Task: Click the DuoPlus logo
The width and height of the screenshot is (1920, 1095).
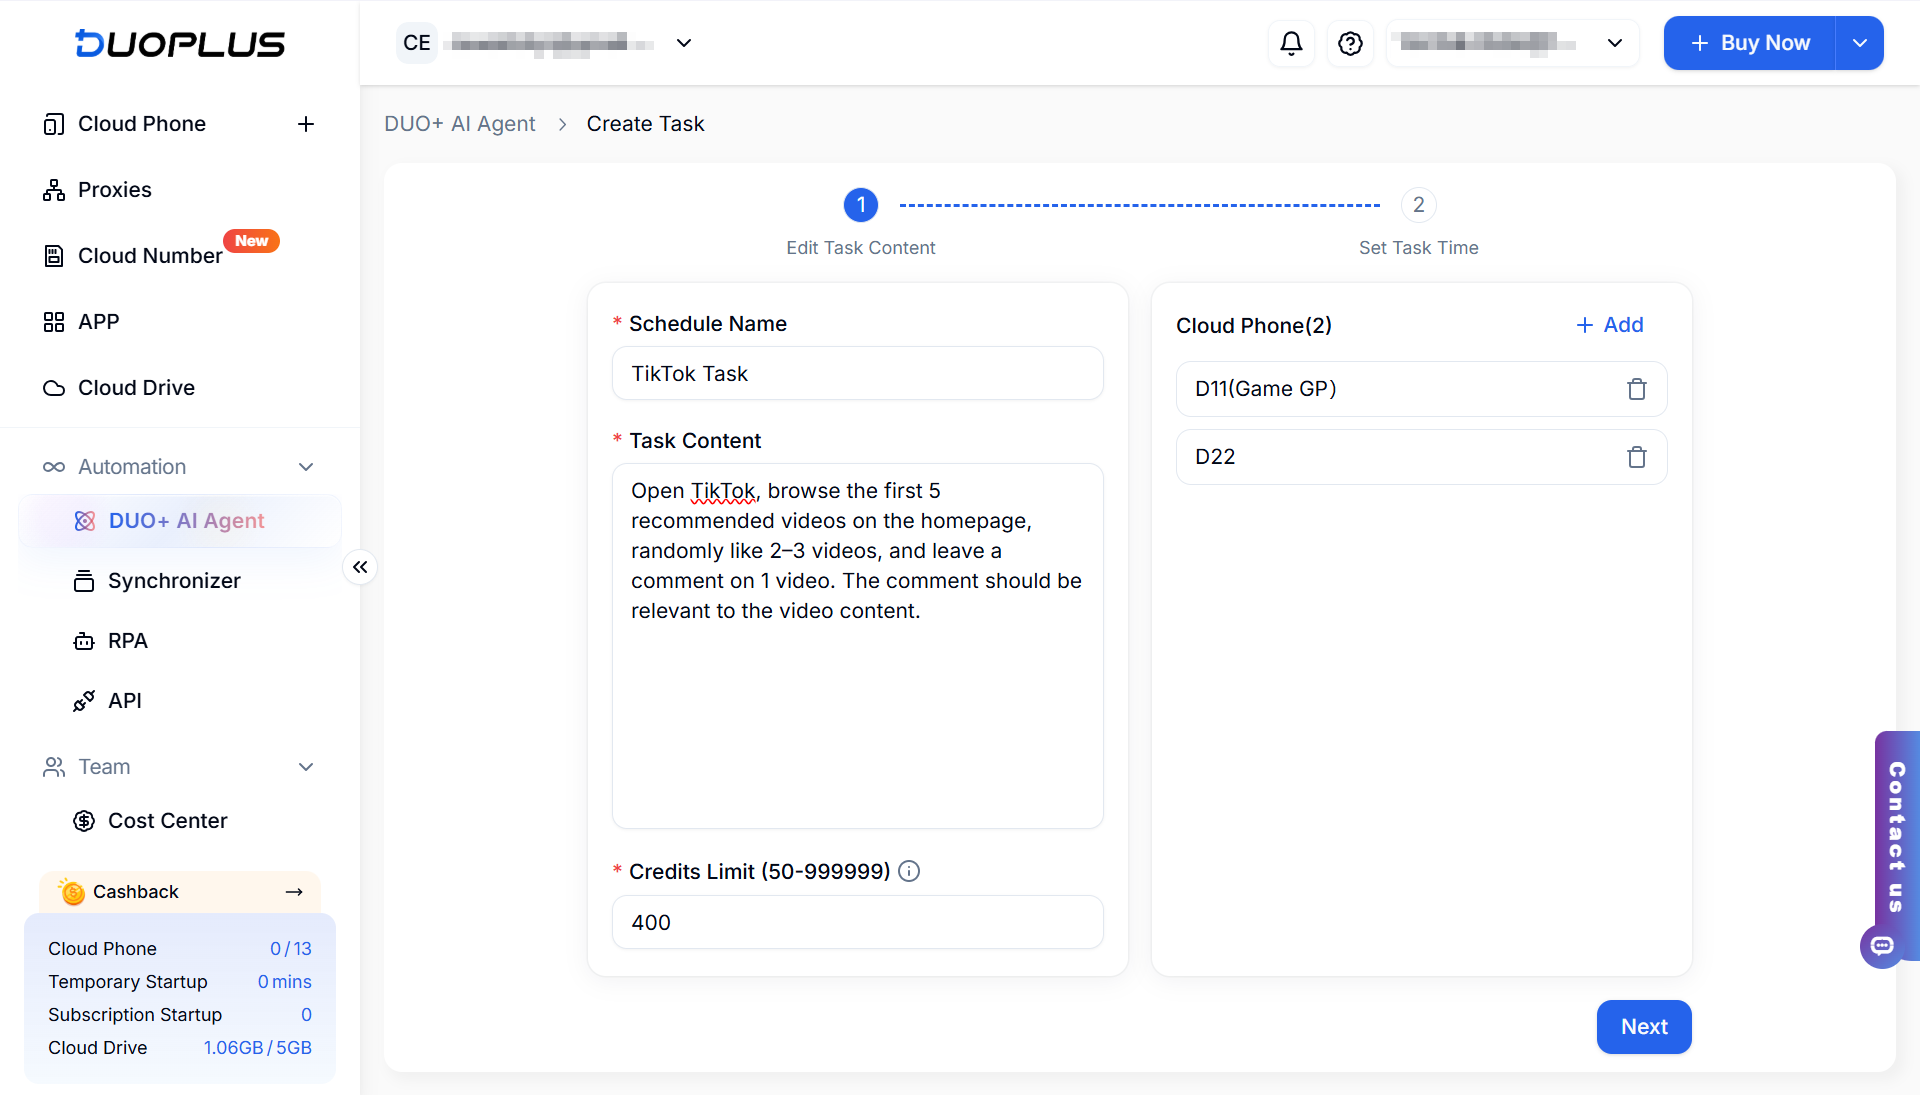Action: point(180,43)
